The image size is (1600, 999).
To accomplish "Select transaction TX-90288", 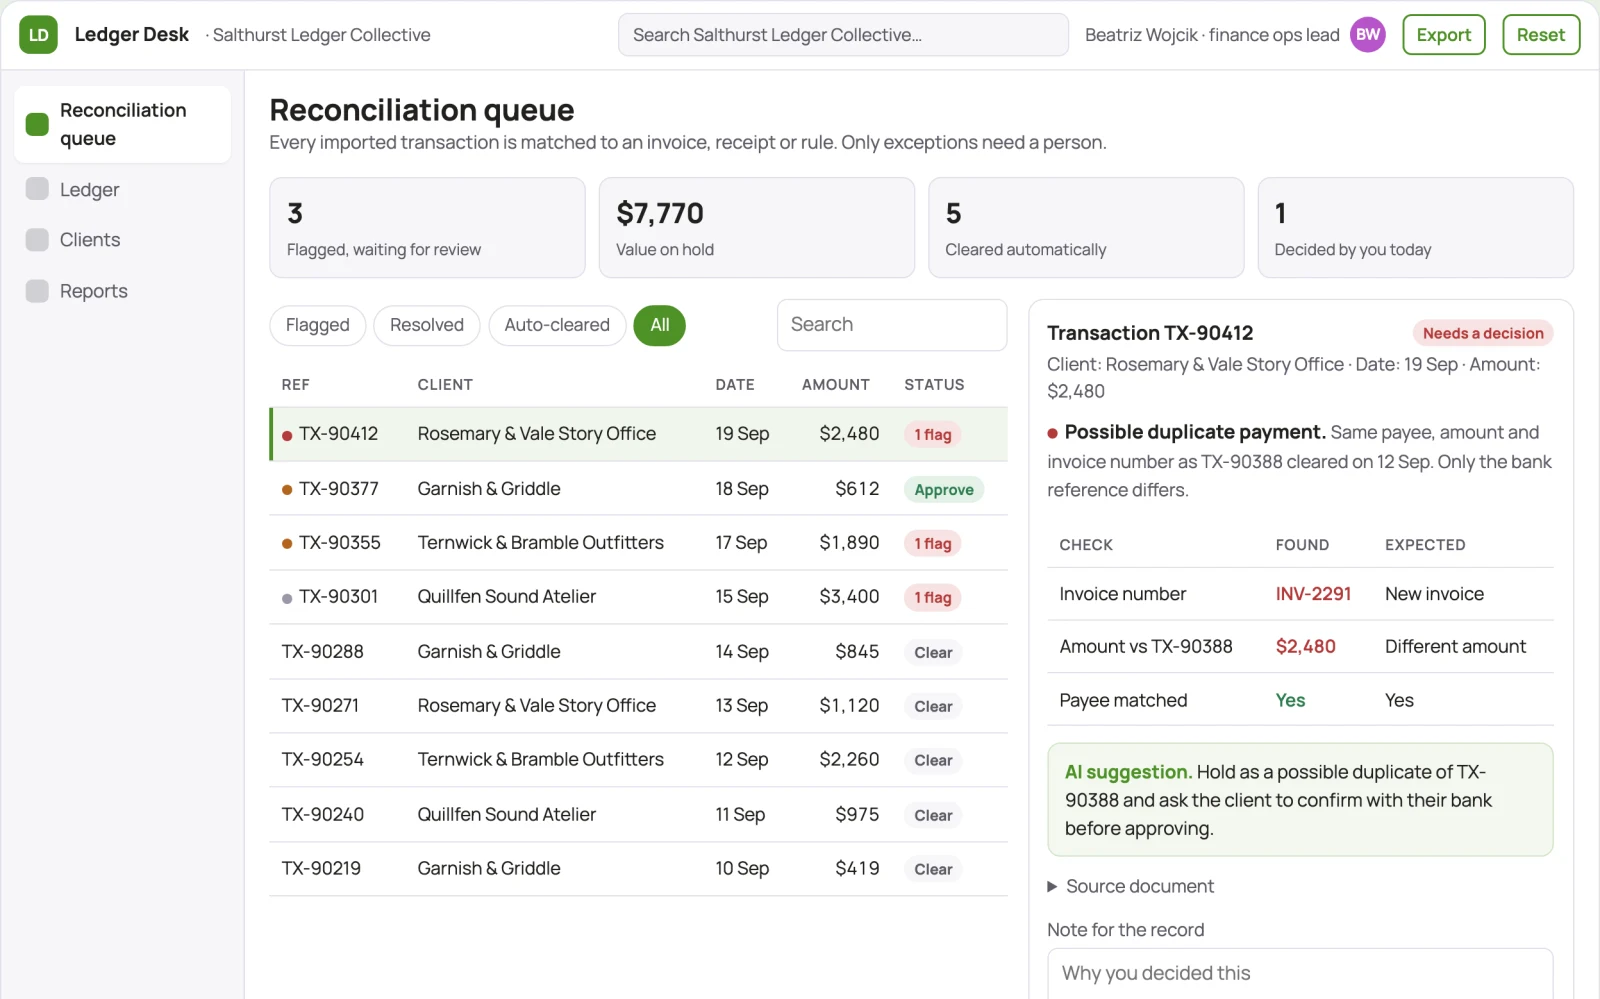I will (x=638, y=652).
